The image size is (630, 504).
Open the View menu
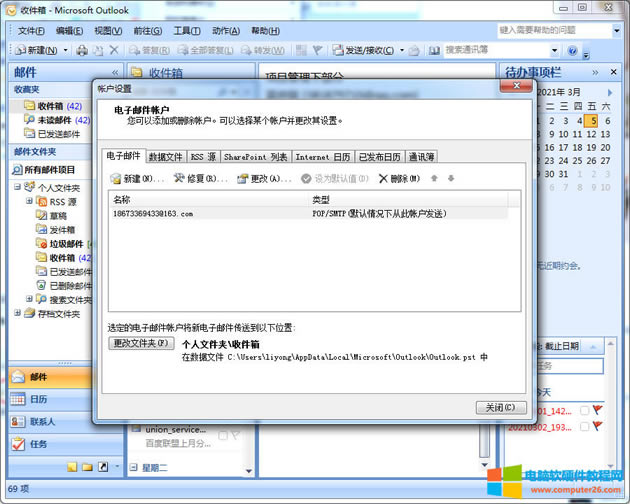[108, 31]
